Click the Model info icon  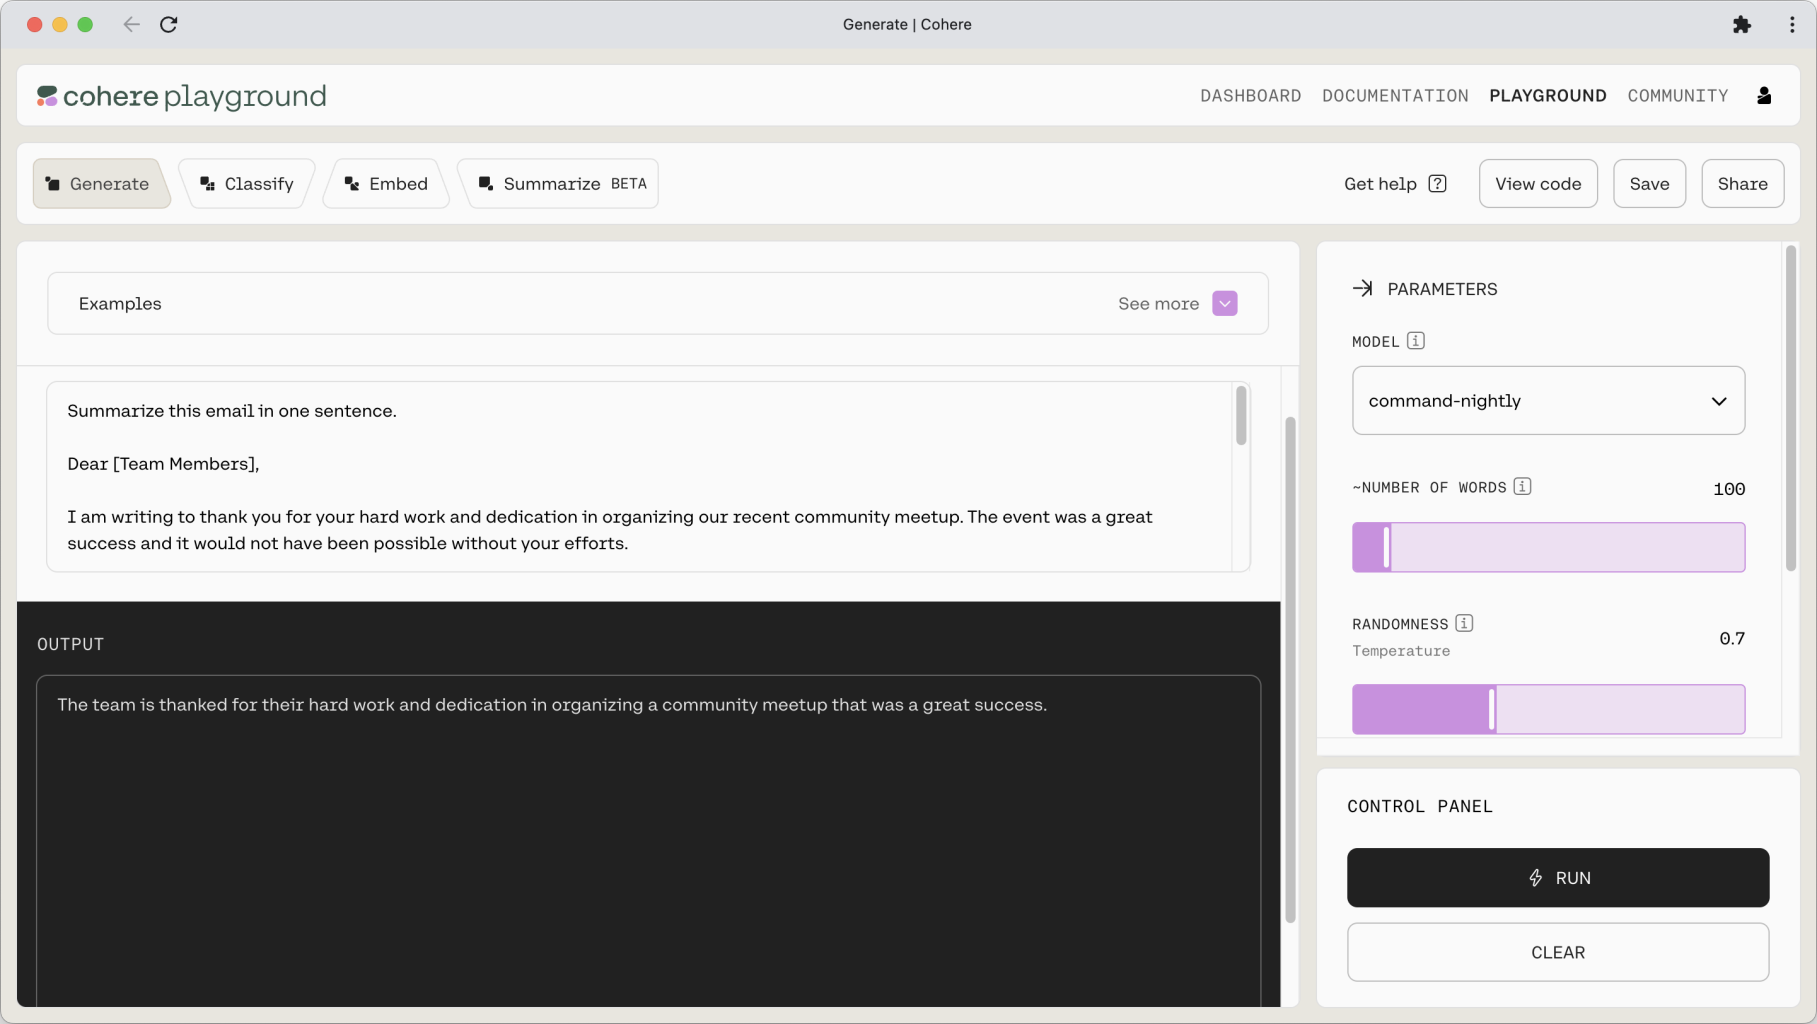(1415, 341)
